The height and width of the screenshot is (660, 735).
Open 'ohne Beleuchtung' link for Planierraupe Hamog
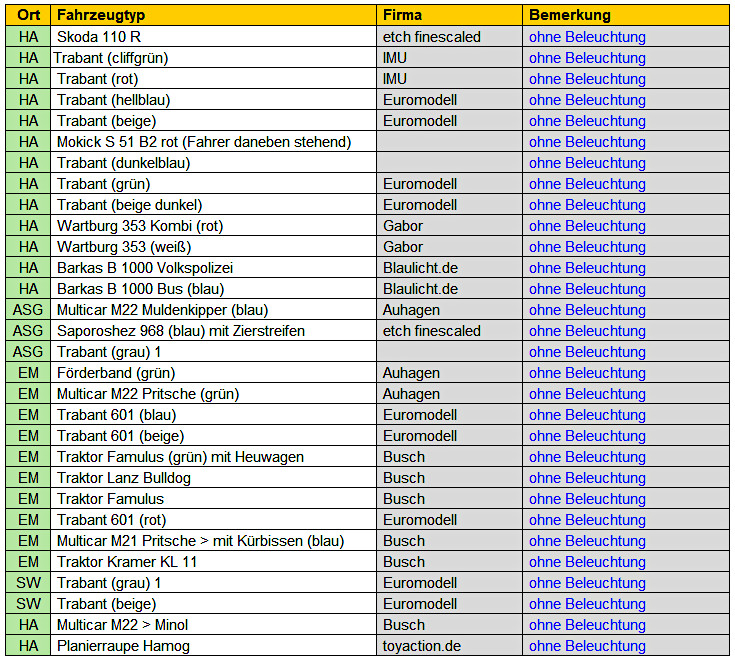click(587, 646)
